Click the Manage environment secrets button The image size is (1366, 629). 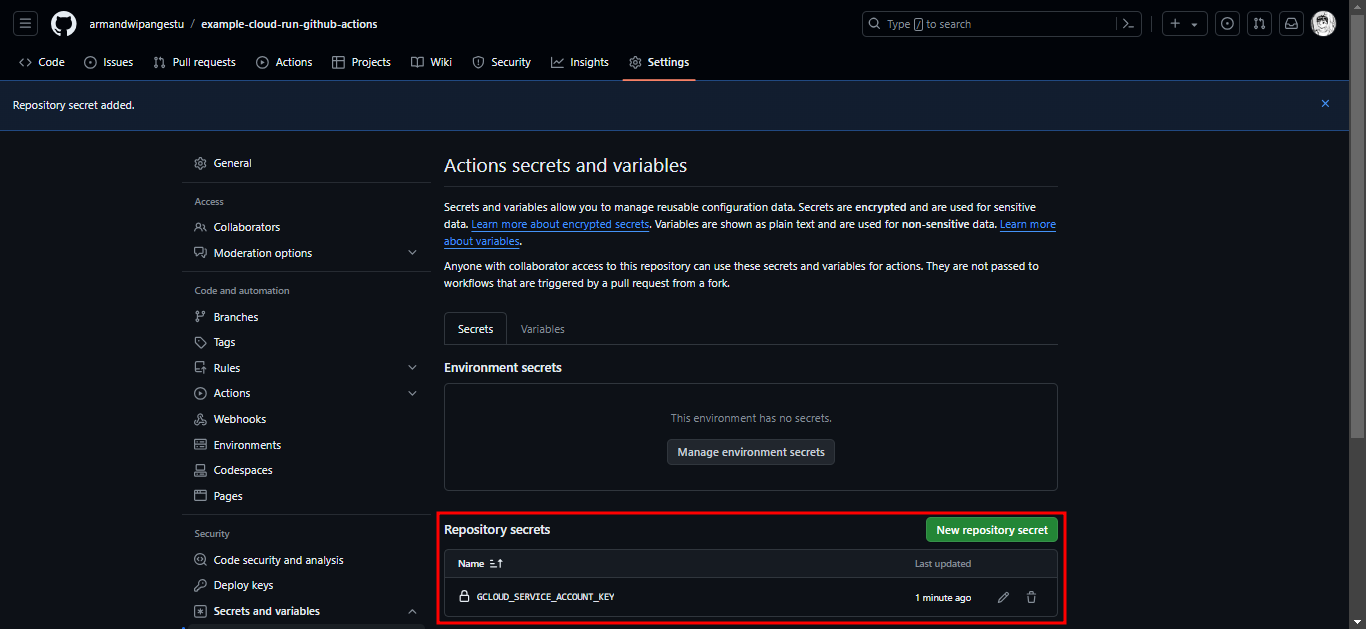tap(750, 452)
